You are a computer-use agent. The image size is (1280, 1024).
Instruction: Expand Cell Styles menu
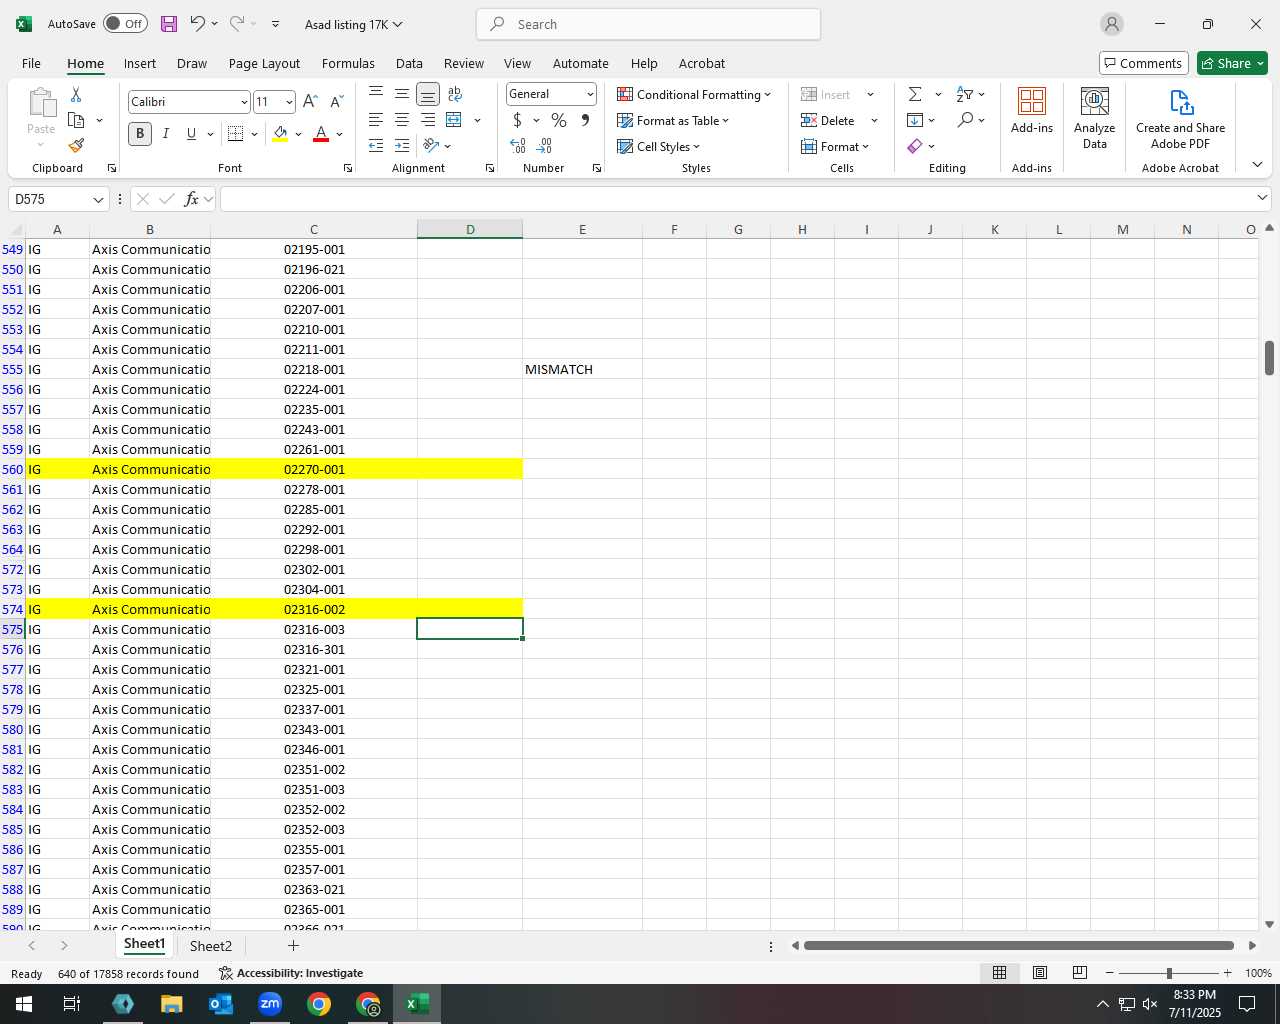[x=659, y=146]
